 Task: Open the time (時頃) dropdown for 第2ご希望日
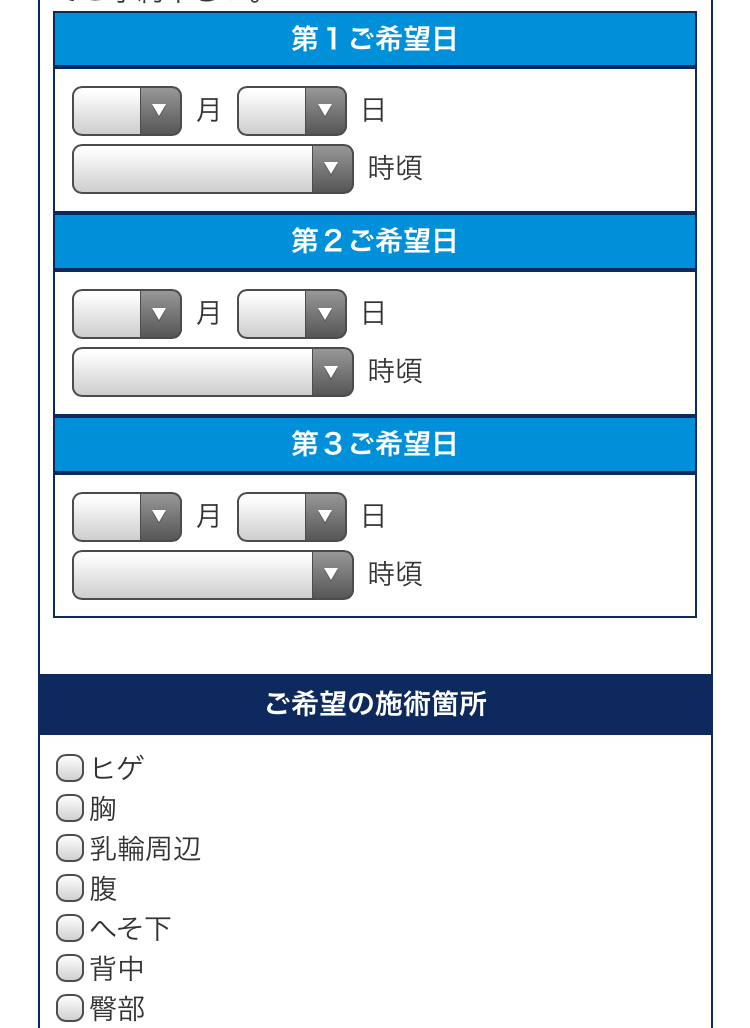[x=211, y=371]
